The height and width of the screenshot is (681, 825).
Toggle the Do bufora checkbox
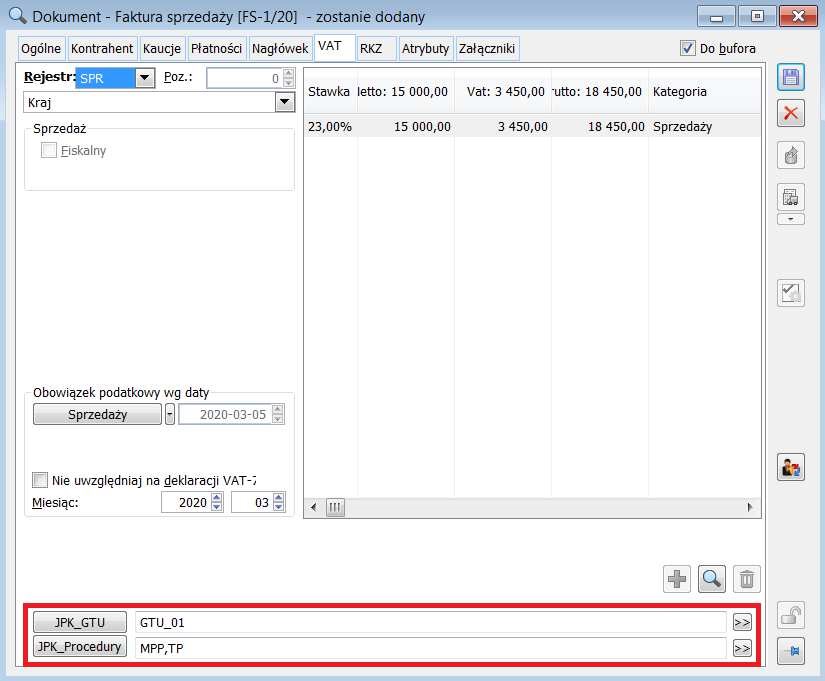coord(687,48)
